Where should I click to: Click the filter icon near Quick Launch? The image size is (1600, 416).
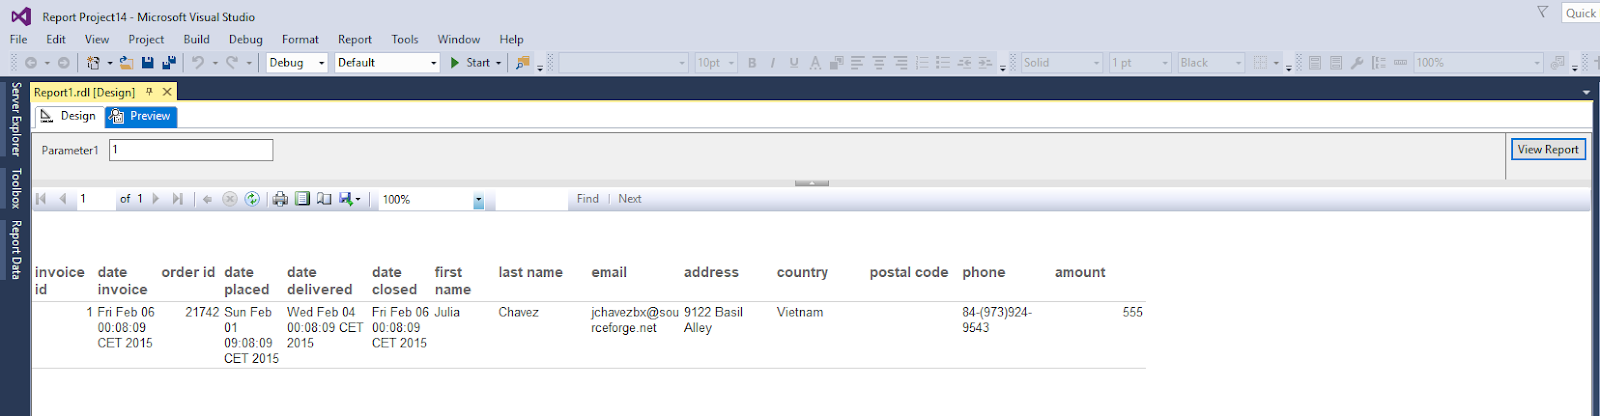[1542, 12]
